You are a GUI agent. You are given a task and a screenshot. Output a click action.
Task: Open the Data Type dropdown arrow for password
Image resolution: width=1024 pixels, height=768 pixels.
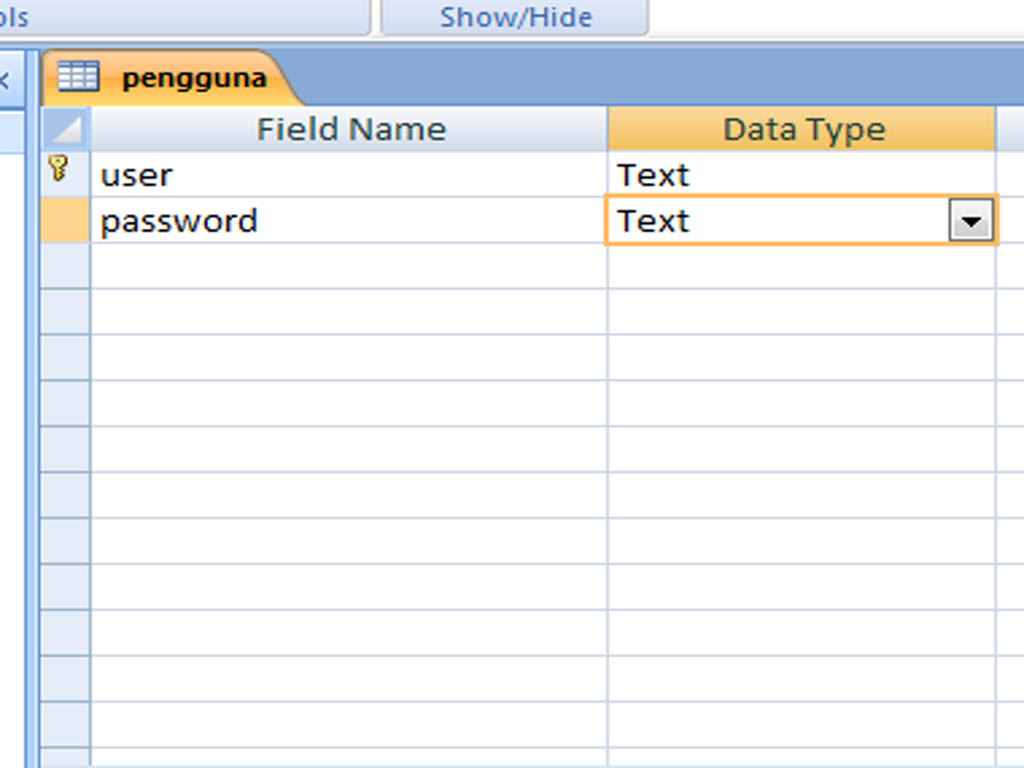pyautogui.click(x=970, y=221)
